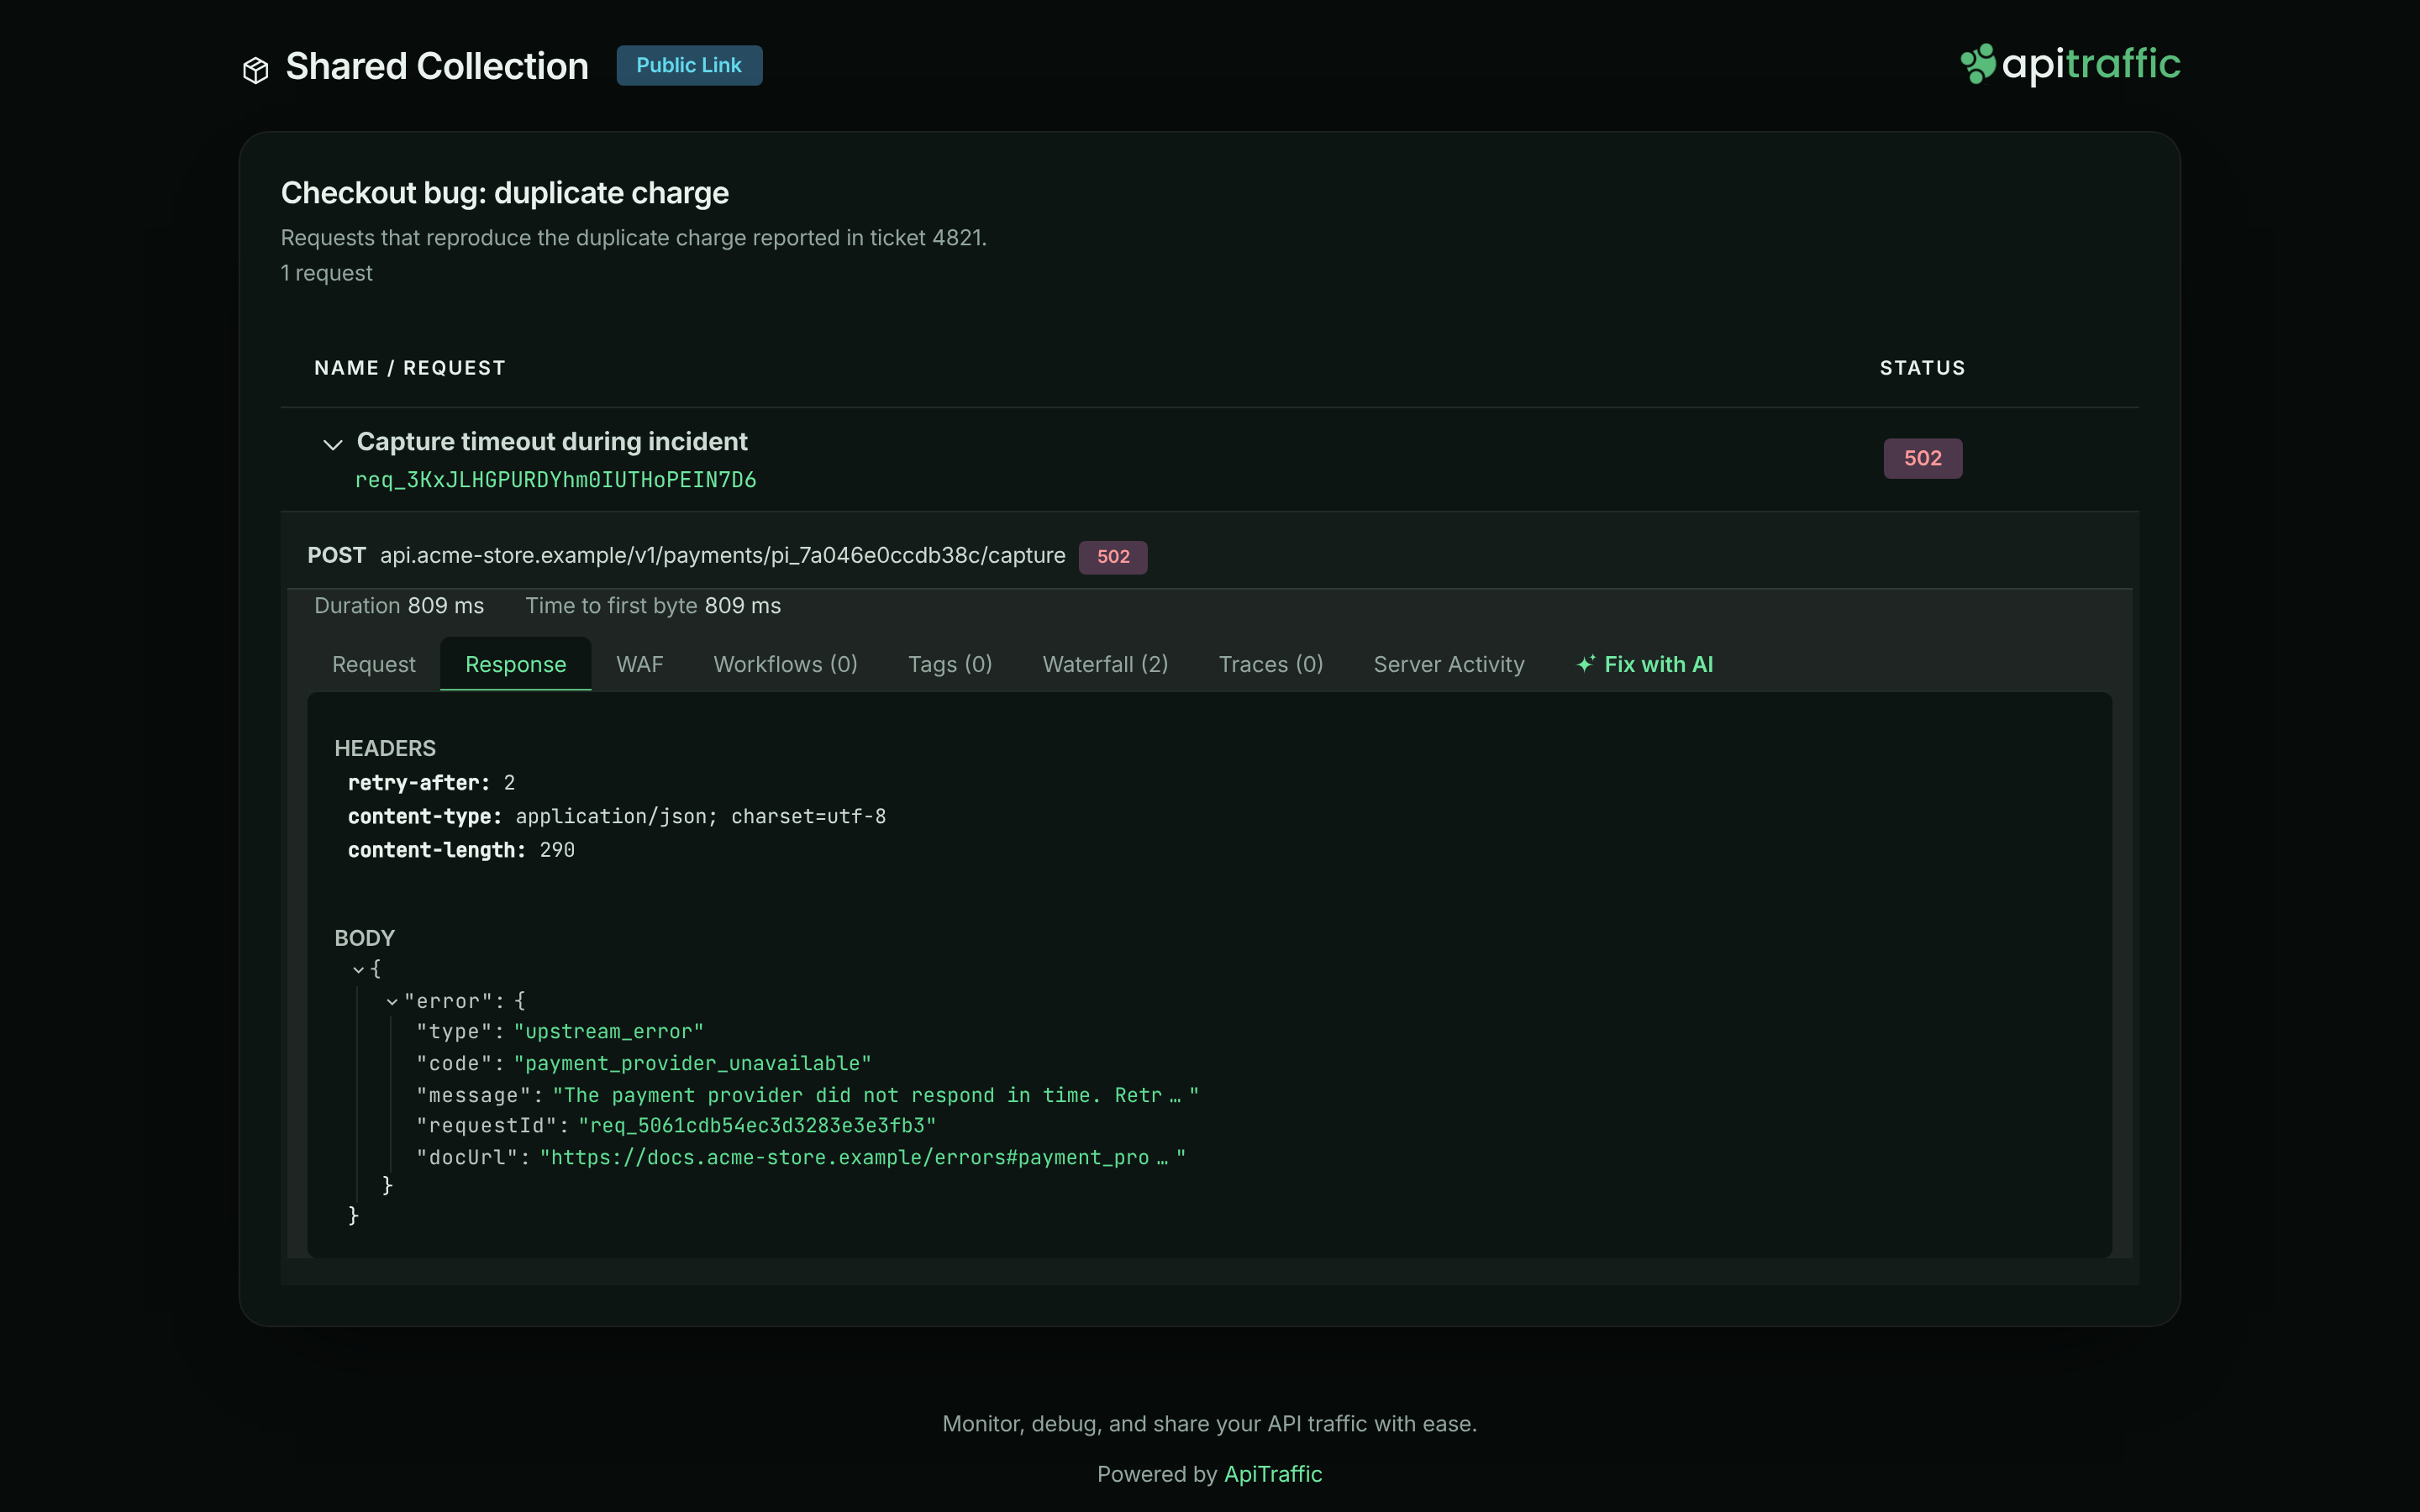Screen dimensions: 2420x1512
Task: Click the NAME / REQUEST column header
Action: coord(410,368)
